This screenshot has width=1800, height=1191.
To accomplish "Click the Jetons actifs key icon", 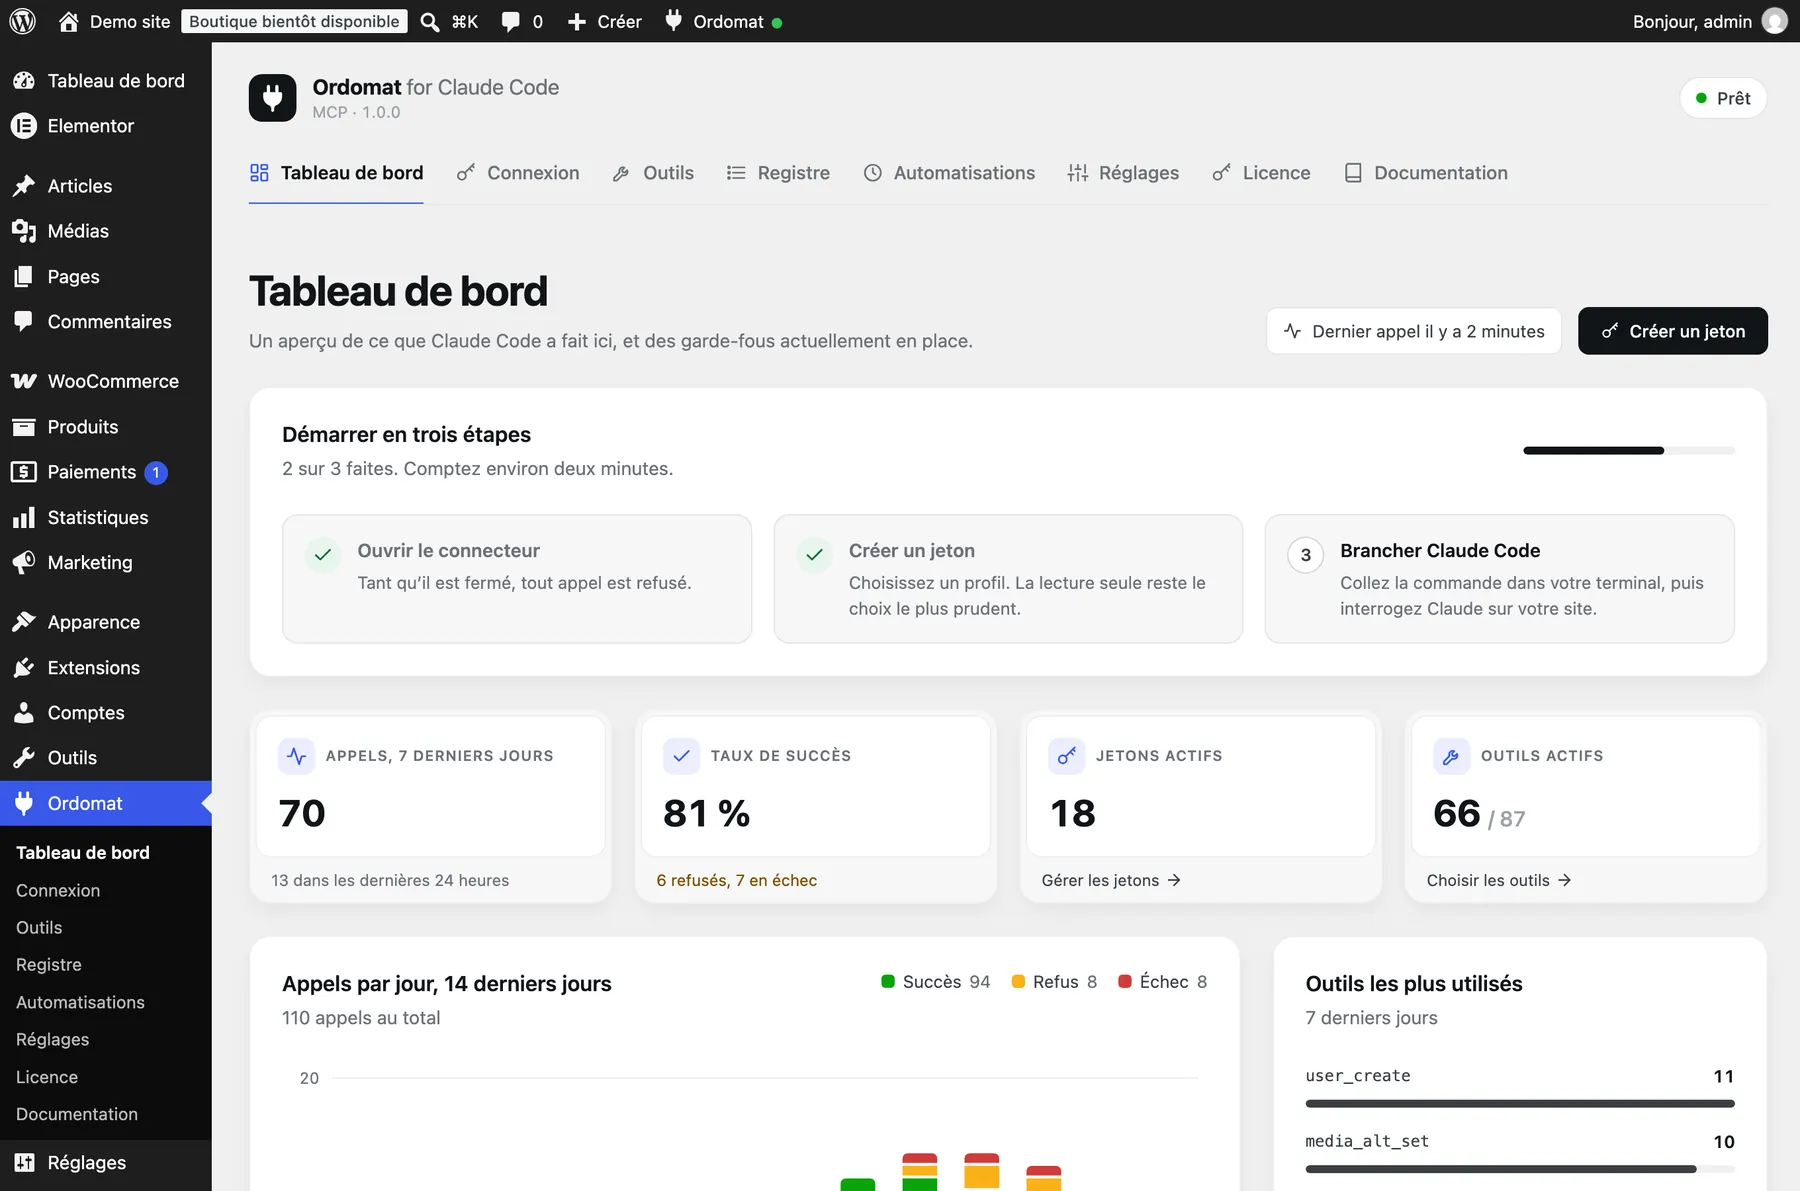I will pyautogui.click(x=1066, y=756).
